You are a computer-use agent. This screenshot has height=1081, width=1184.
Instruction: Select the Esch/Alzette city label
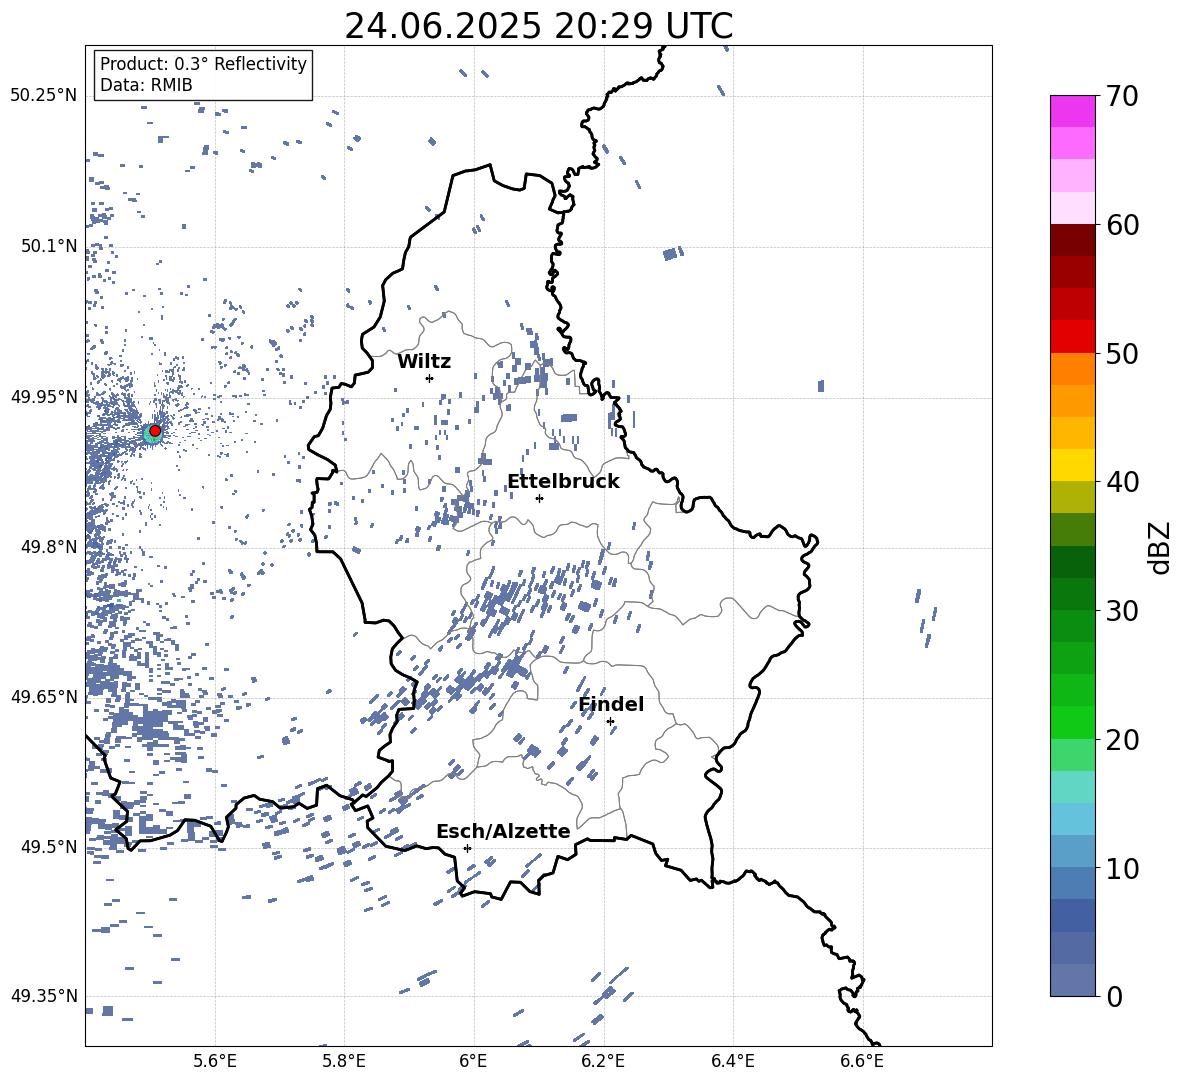504,831
